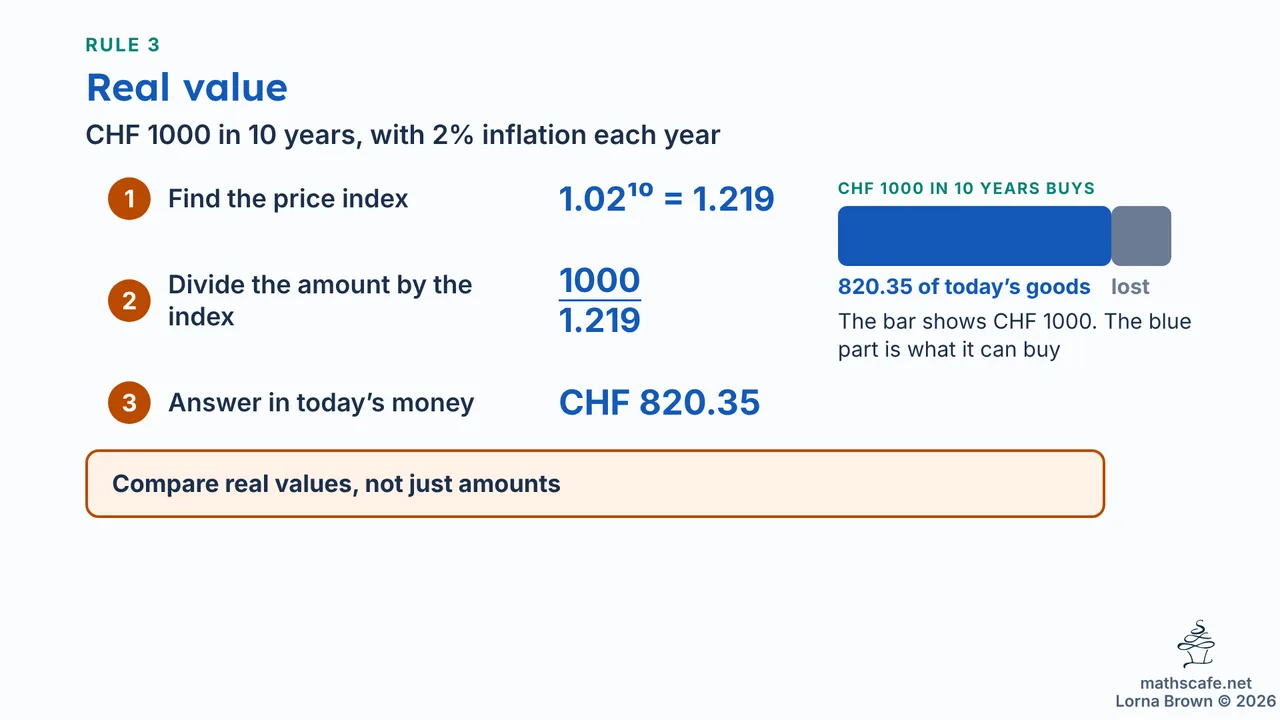
Task: Select the blue portion of the bar
Action: [974, 236]
